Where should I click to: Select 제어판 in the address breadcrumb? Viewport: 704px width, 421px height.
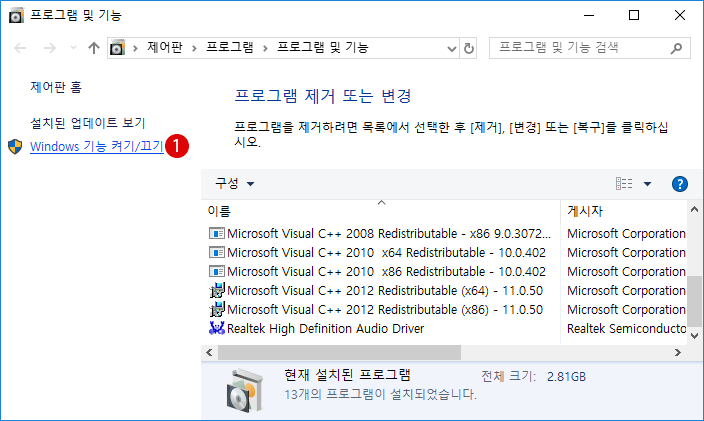165,47
